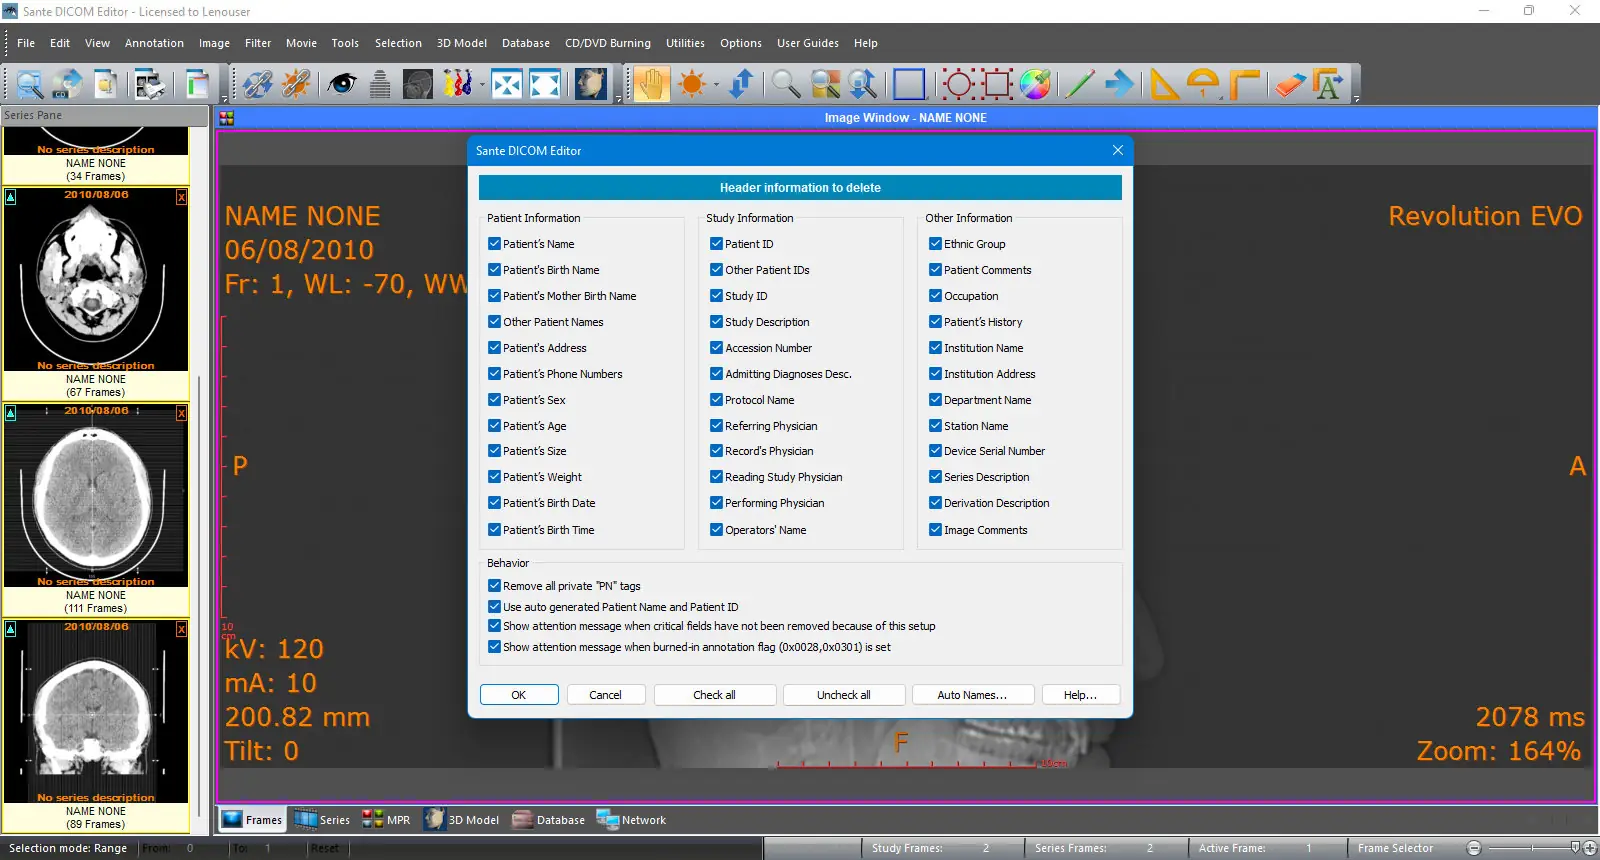Uncheck the Patient's Name checkbox

pos(494,243)
